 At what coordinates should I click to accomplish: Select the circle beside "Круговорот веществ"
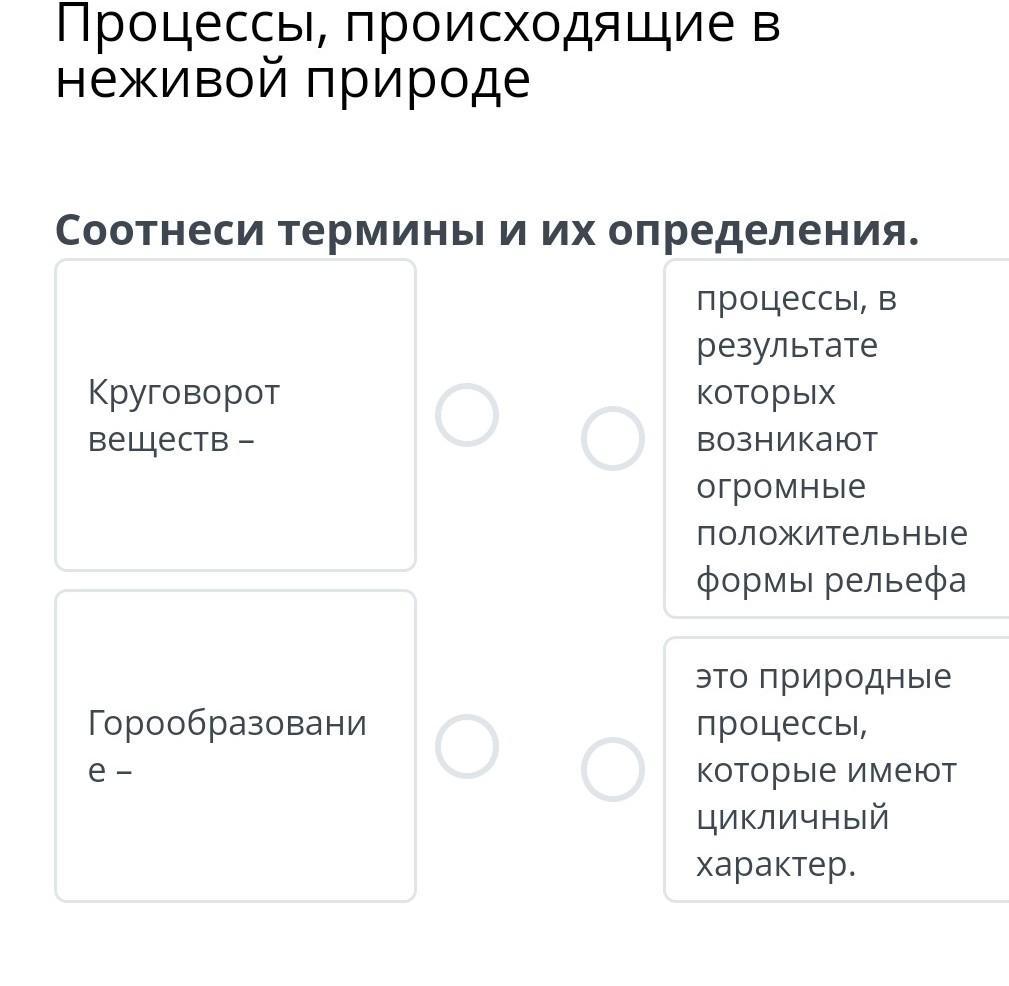point(467,414)
